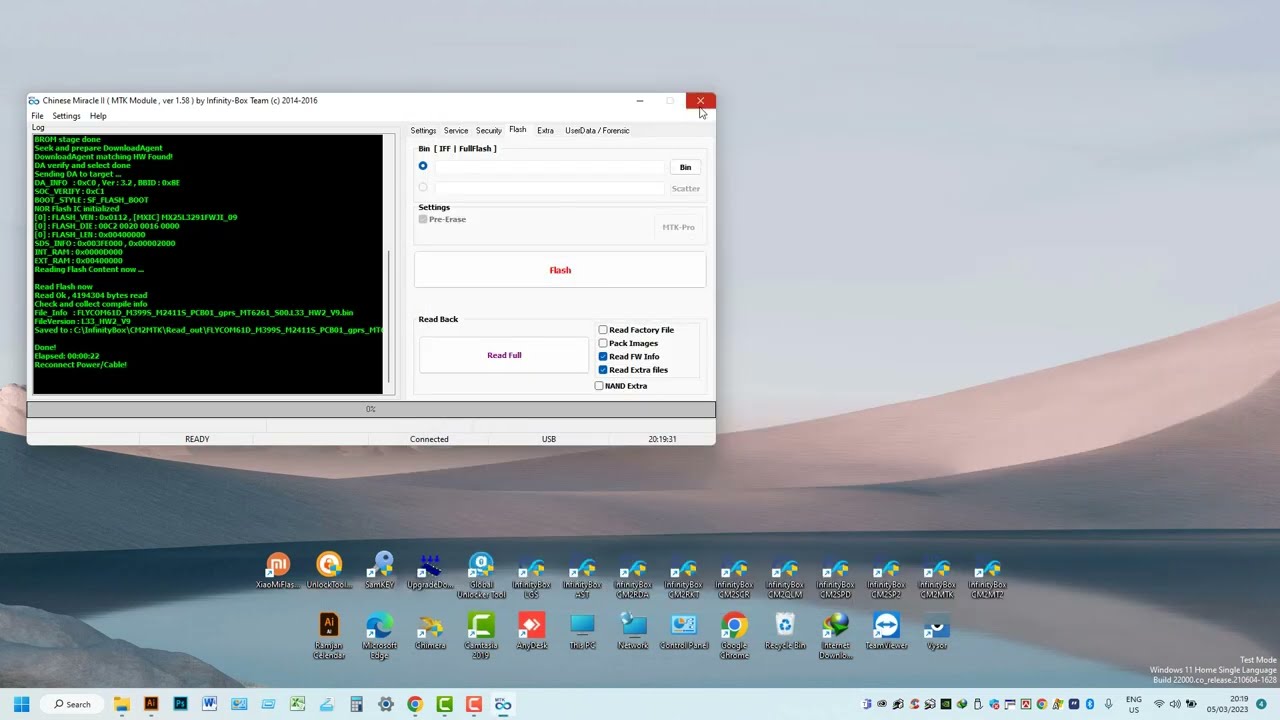The image size is (1280, 720).
Task: Open the InfinityBox LGS desktop icon
Action: (532, 576)
